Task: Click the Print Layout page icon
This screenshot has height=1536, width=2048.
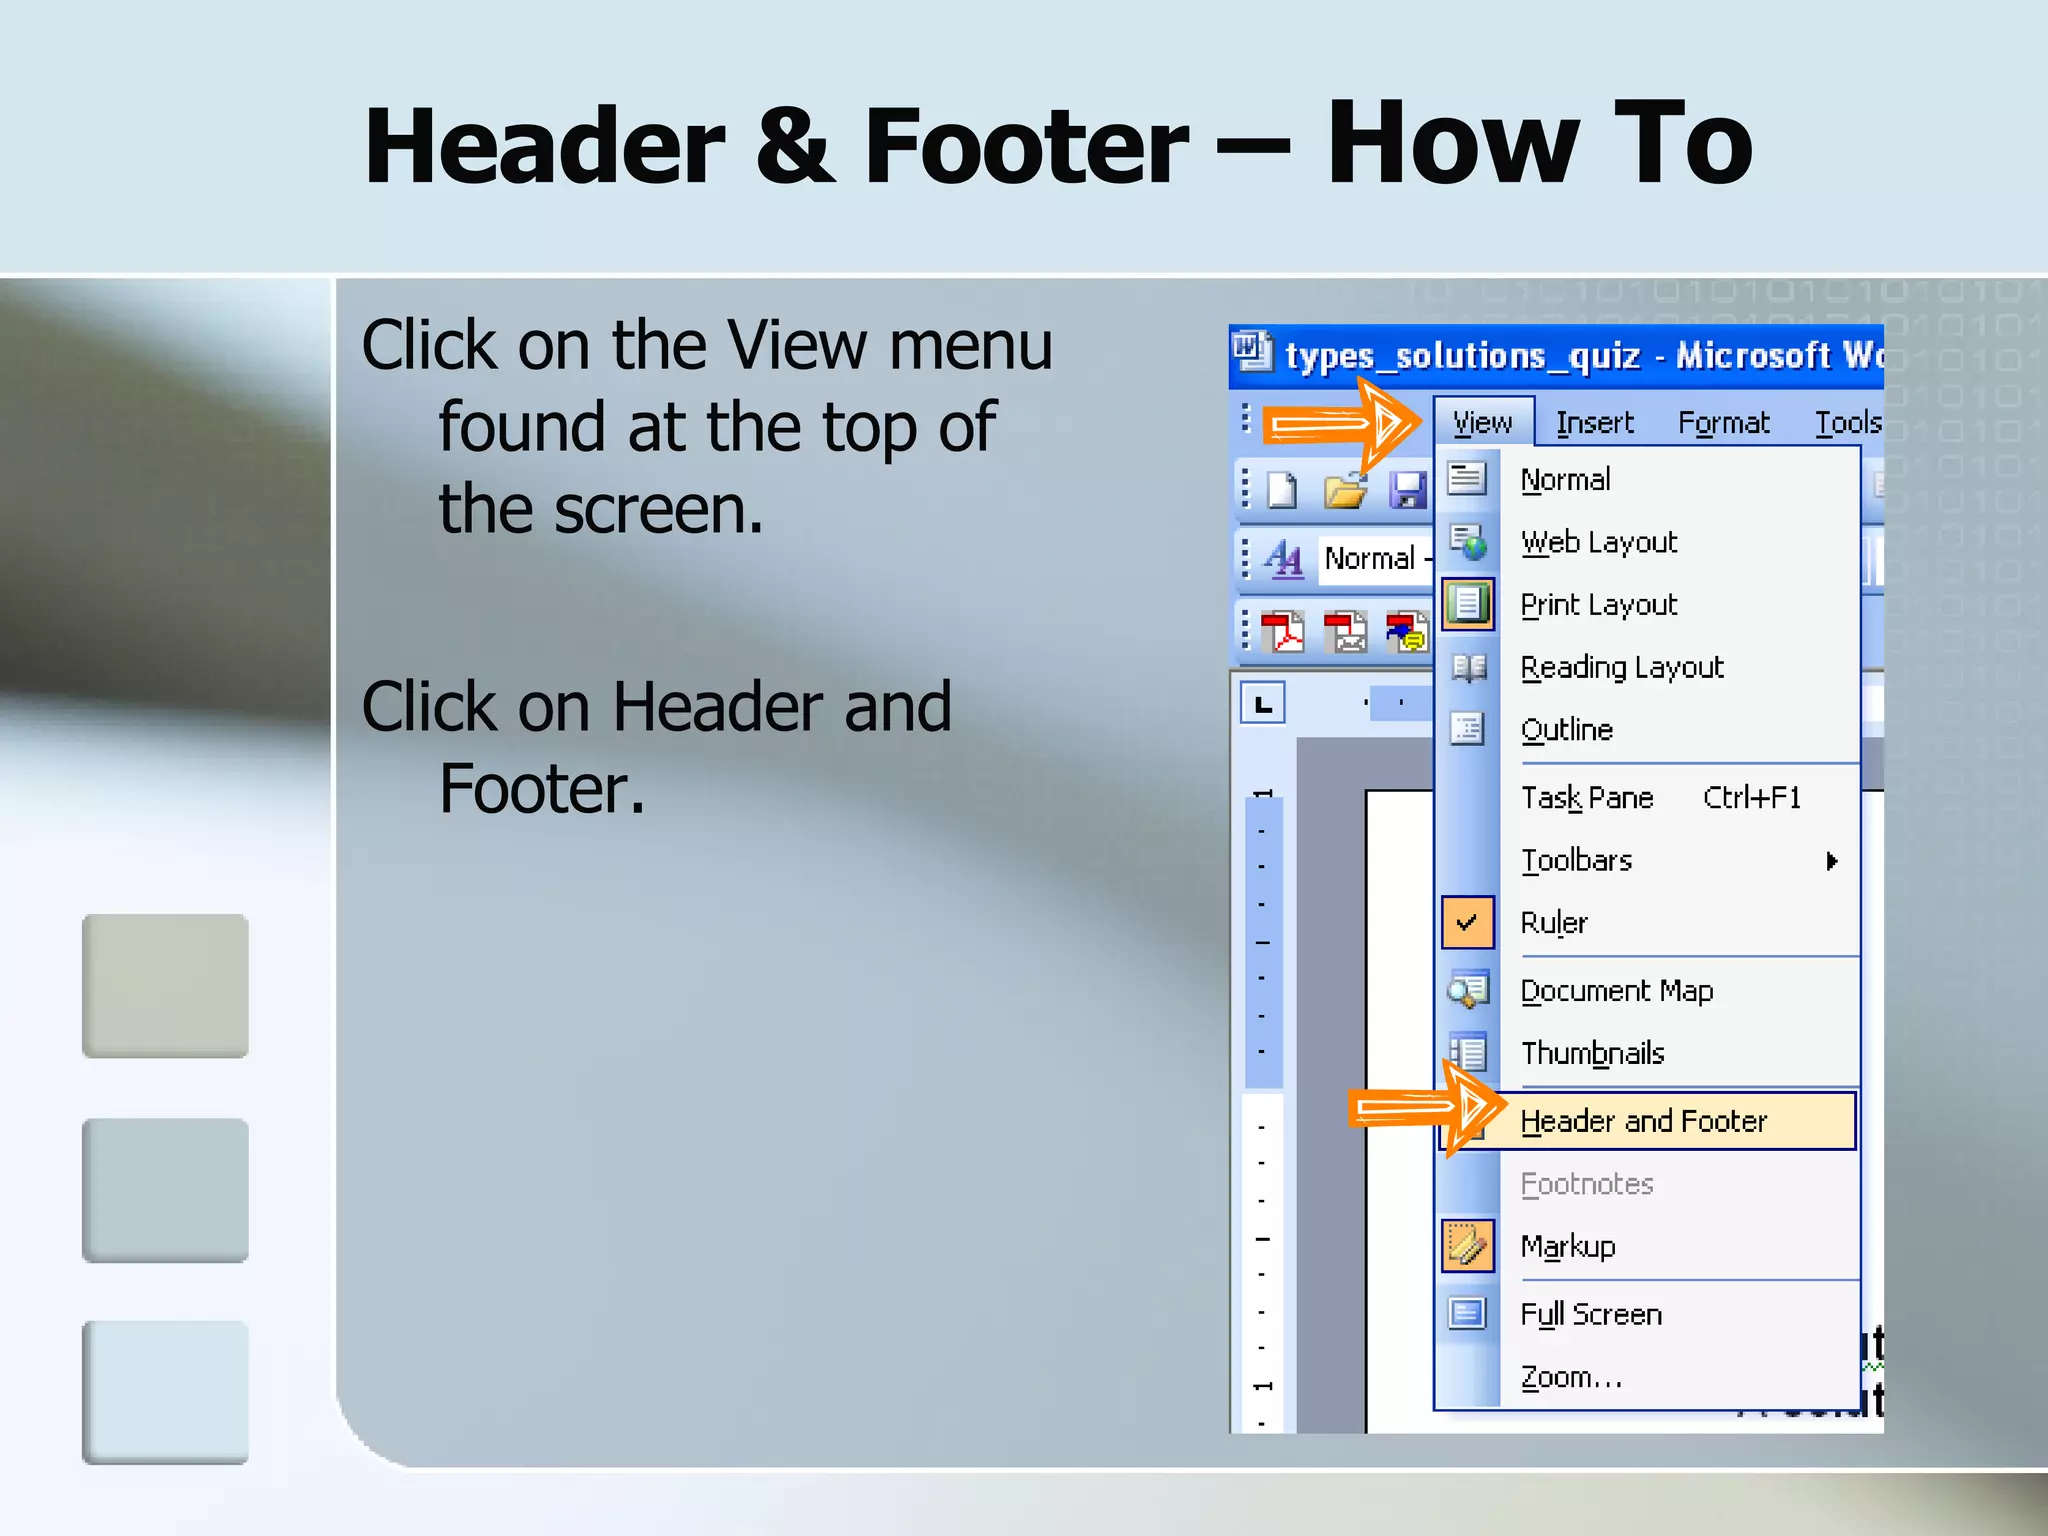Action: tap(1468, 604)
